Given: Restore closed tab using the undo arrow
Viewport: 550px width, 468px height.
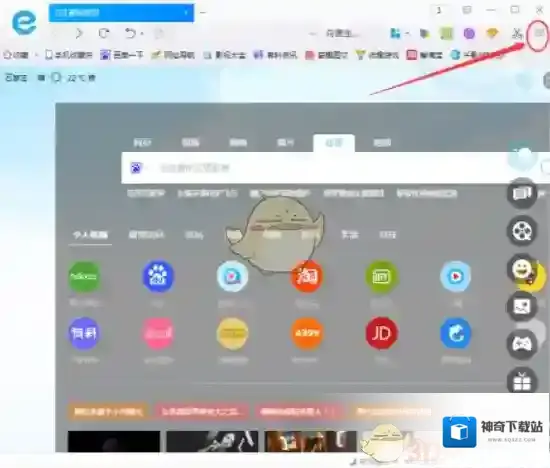Looking at the screenshot, I should tap(130, 34).
